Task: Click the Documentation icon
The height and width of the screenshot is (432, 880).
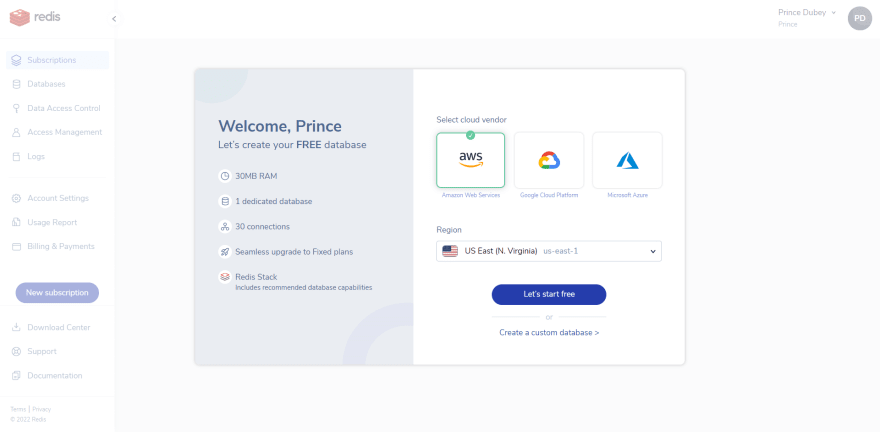Action: coord(16,376)
